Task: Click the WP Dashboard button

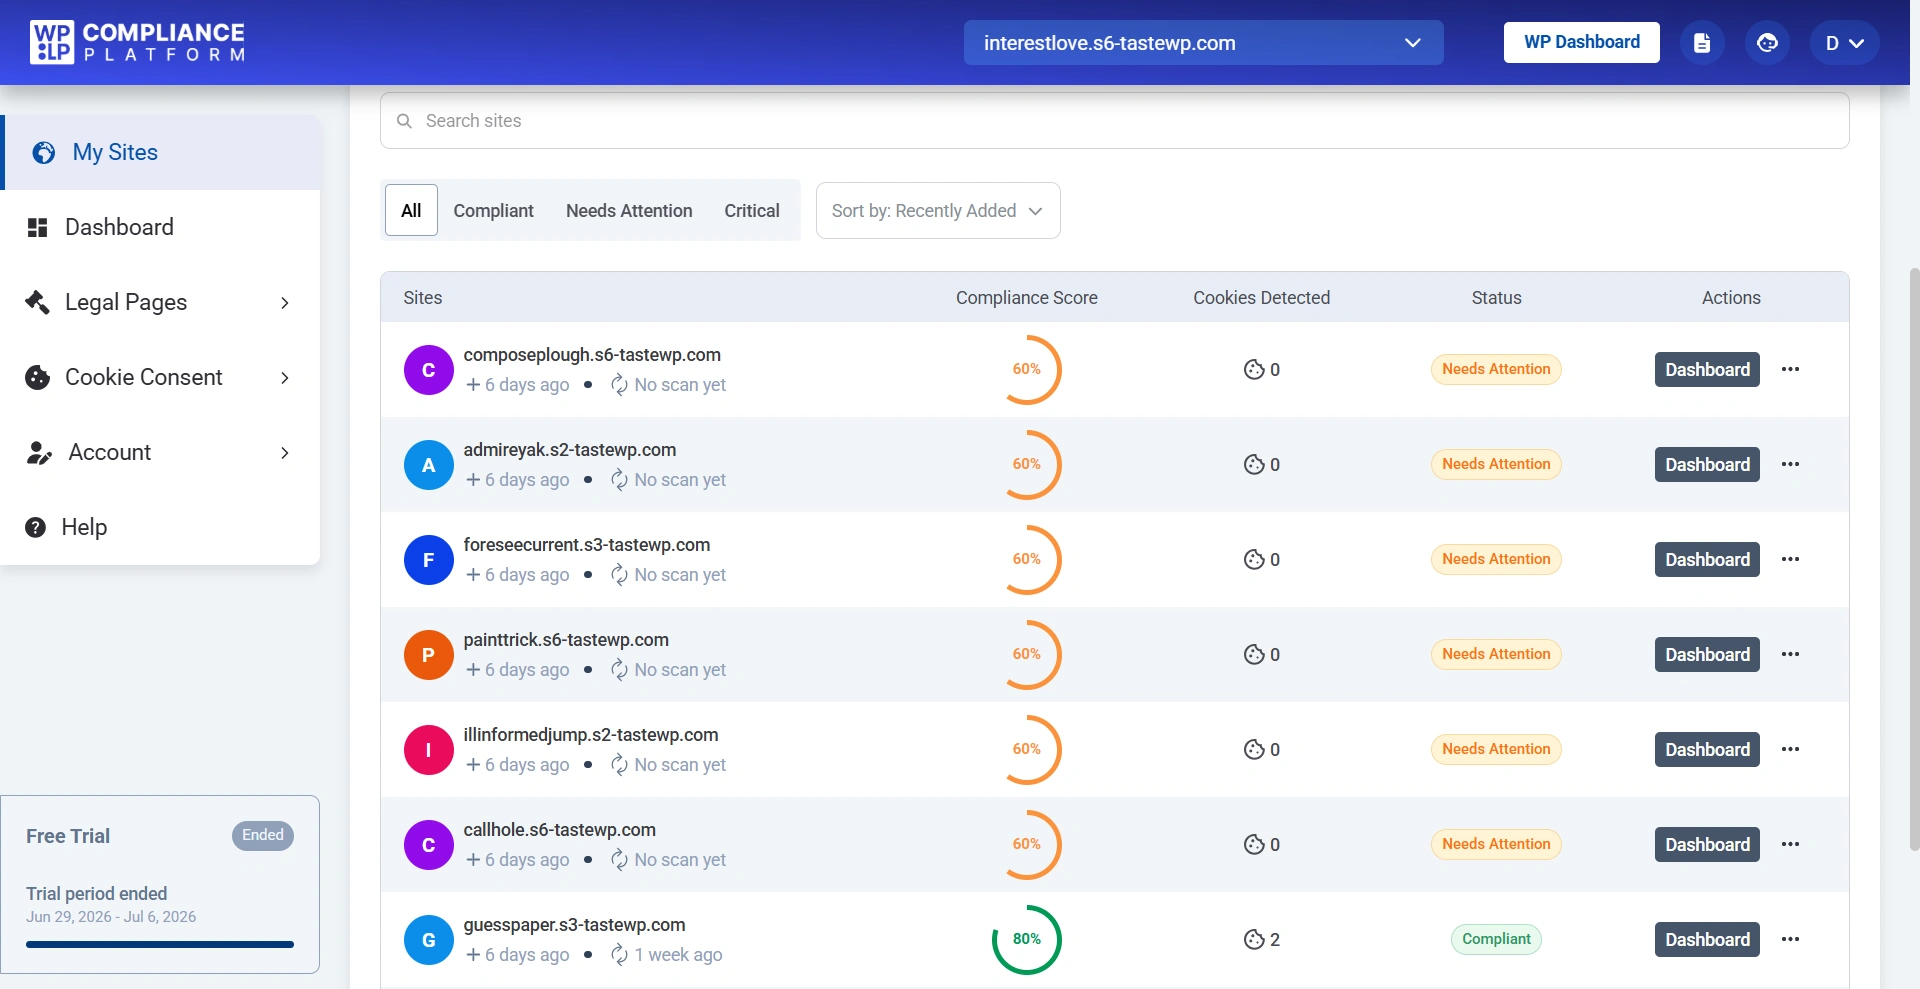Action: [x=1582, y=42]
